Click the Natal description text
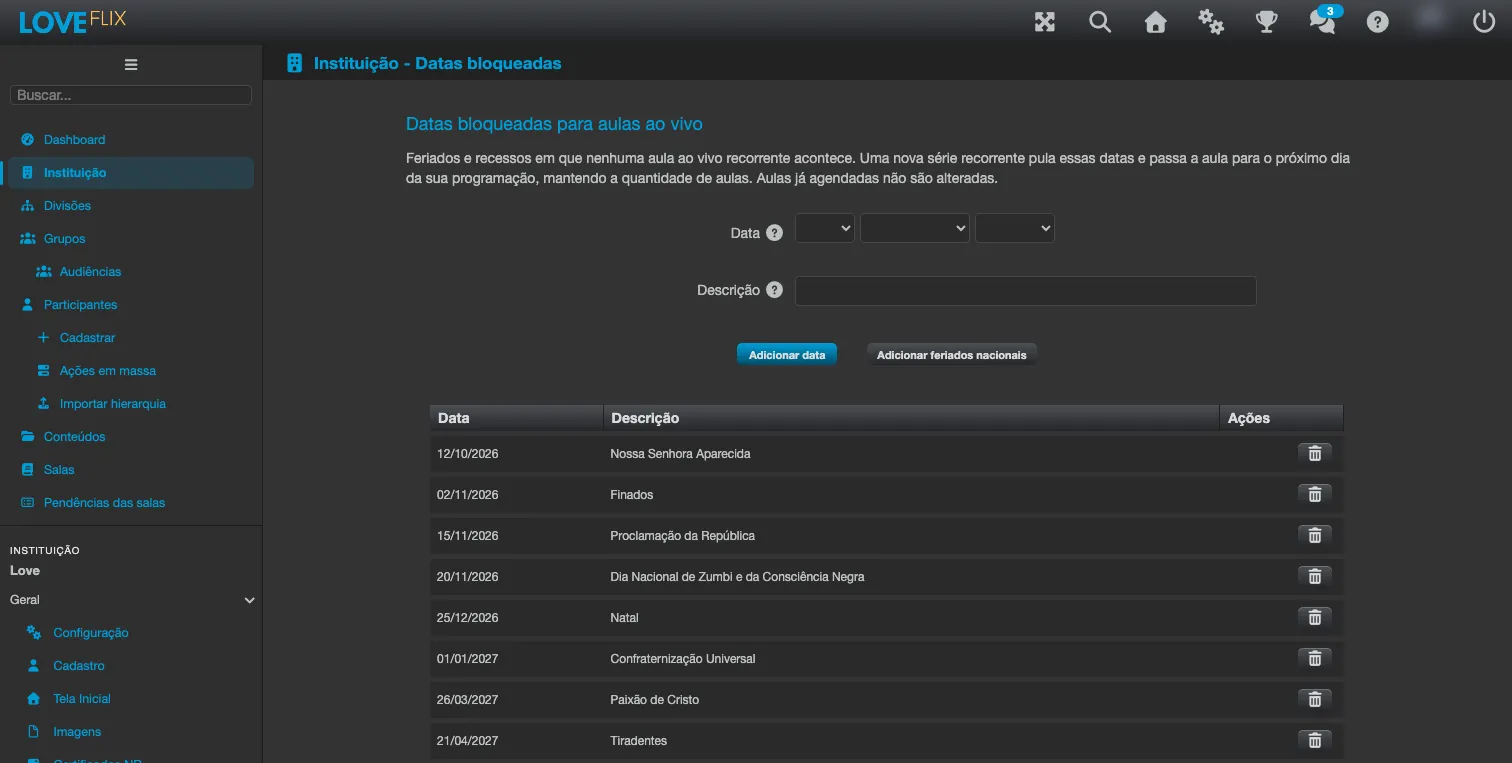This screenshot has width=1512, height=763. coord(624,618)
